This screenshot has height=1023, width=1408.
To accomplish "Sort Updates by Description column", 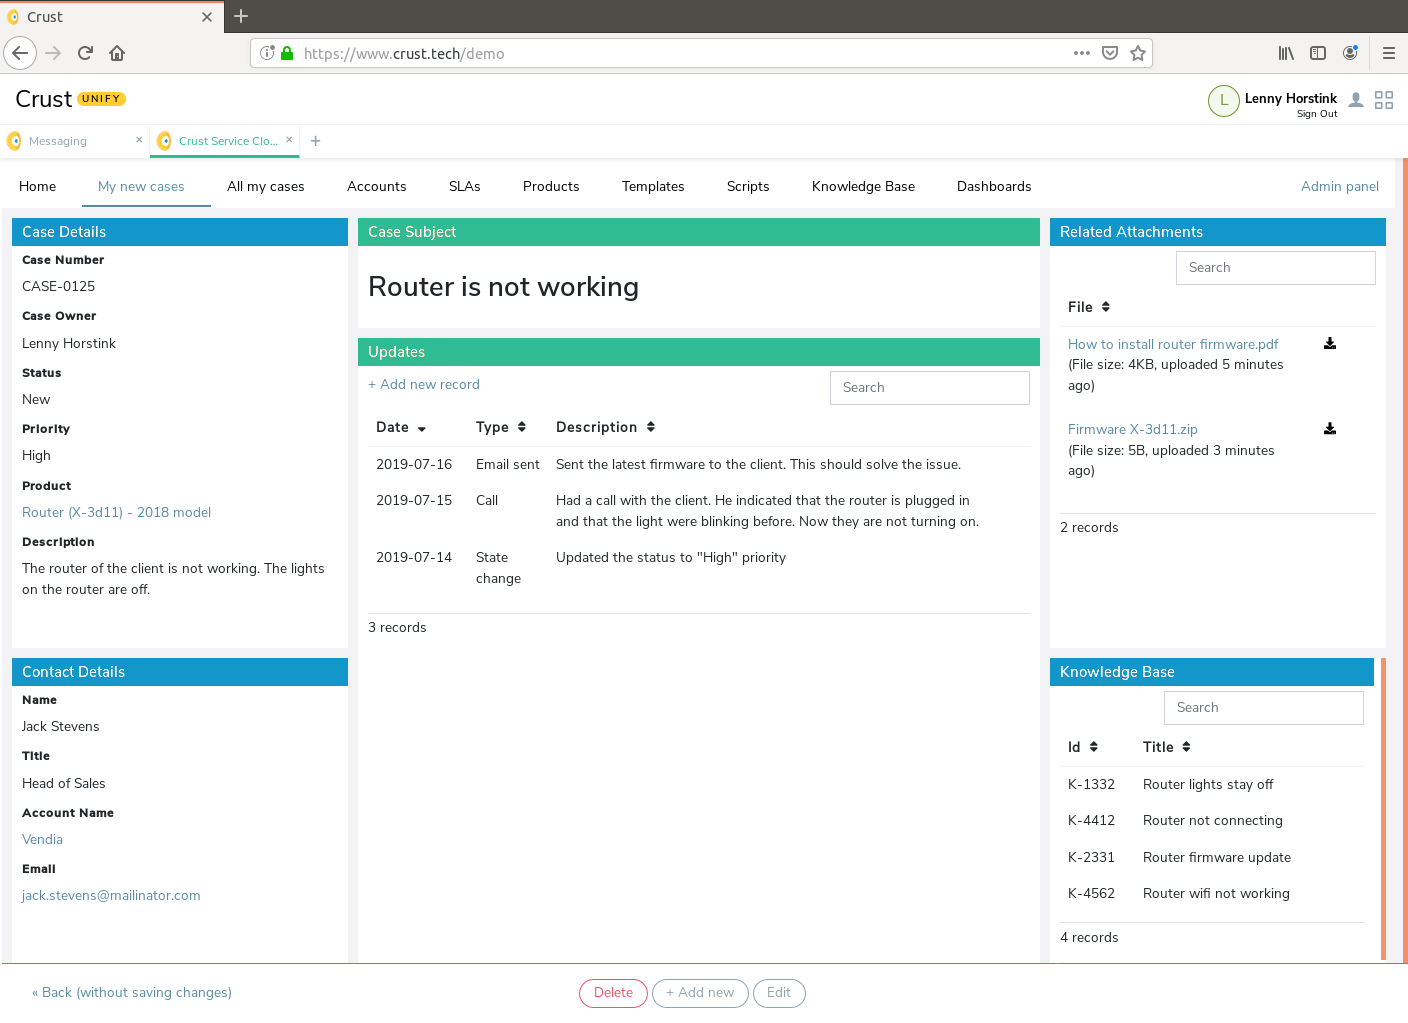I will (x=606, y=427).
